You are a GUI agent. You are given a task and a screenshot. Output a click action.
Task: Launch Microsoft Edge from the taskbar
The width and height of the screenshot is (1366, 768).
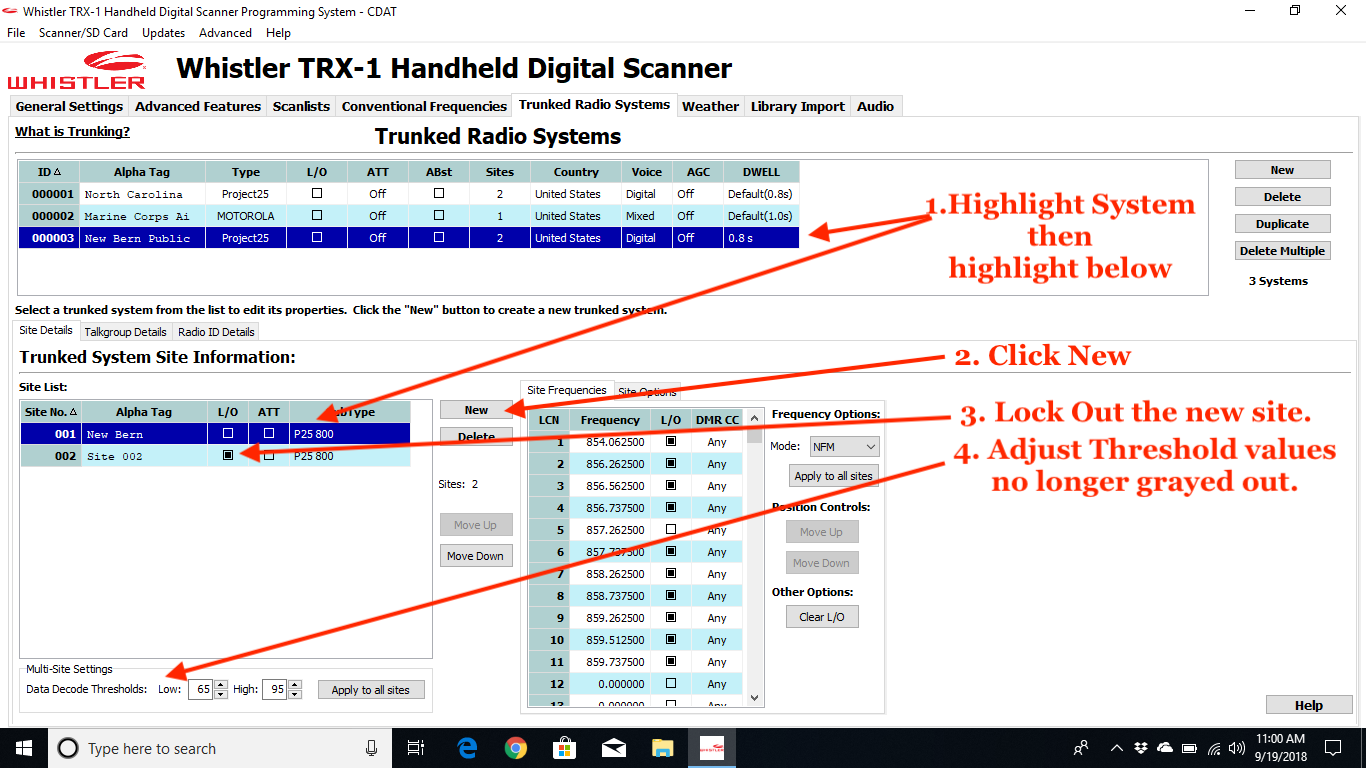pos(467,748)
